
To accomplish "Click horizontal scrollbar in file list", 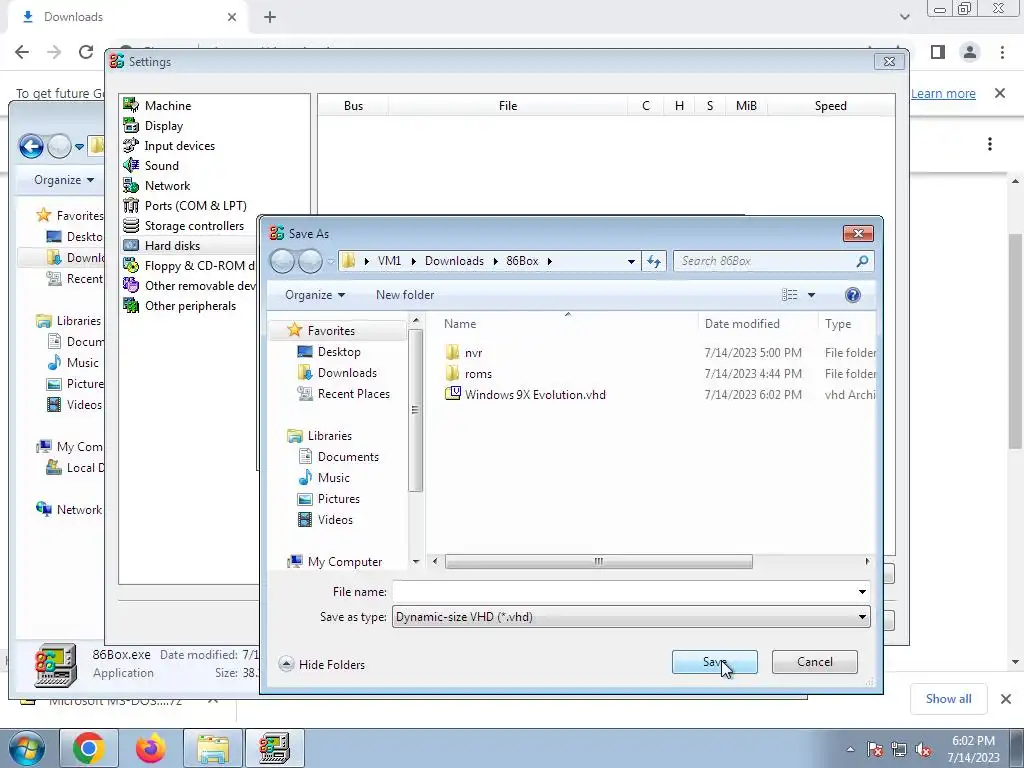I will pos(598,562).
